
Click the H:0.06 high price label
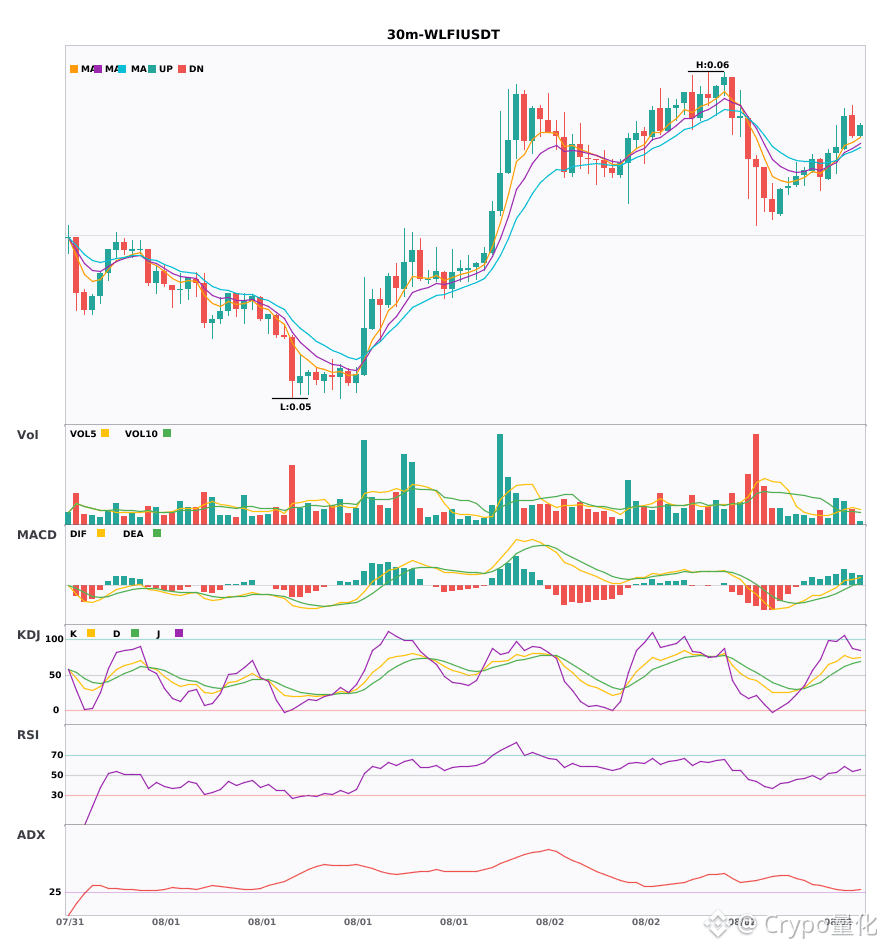712,65
